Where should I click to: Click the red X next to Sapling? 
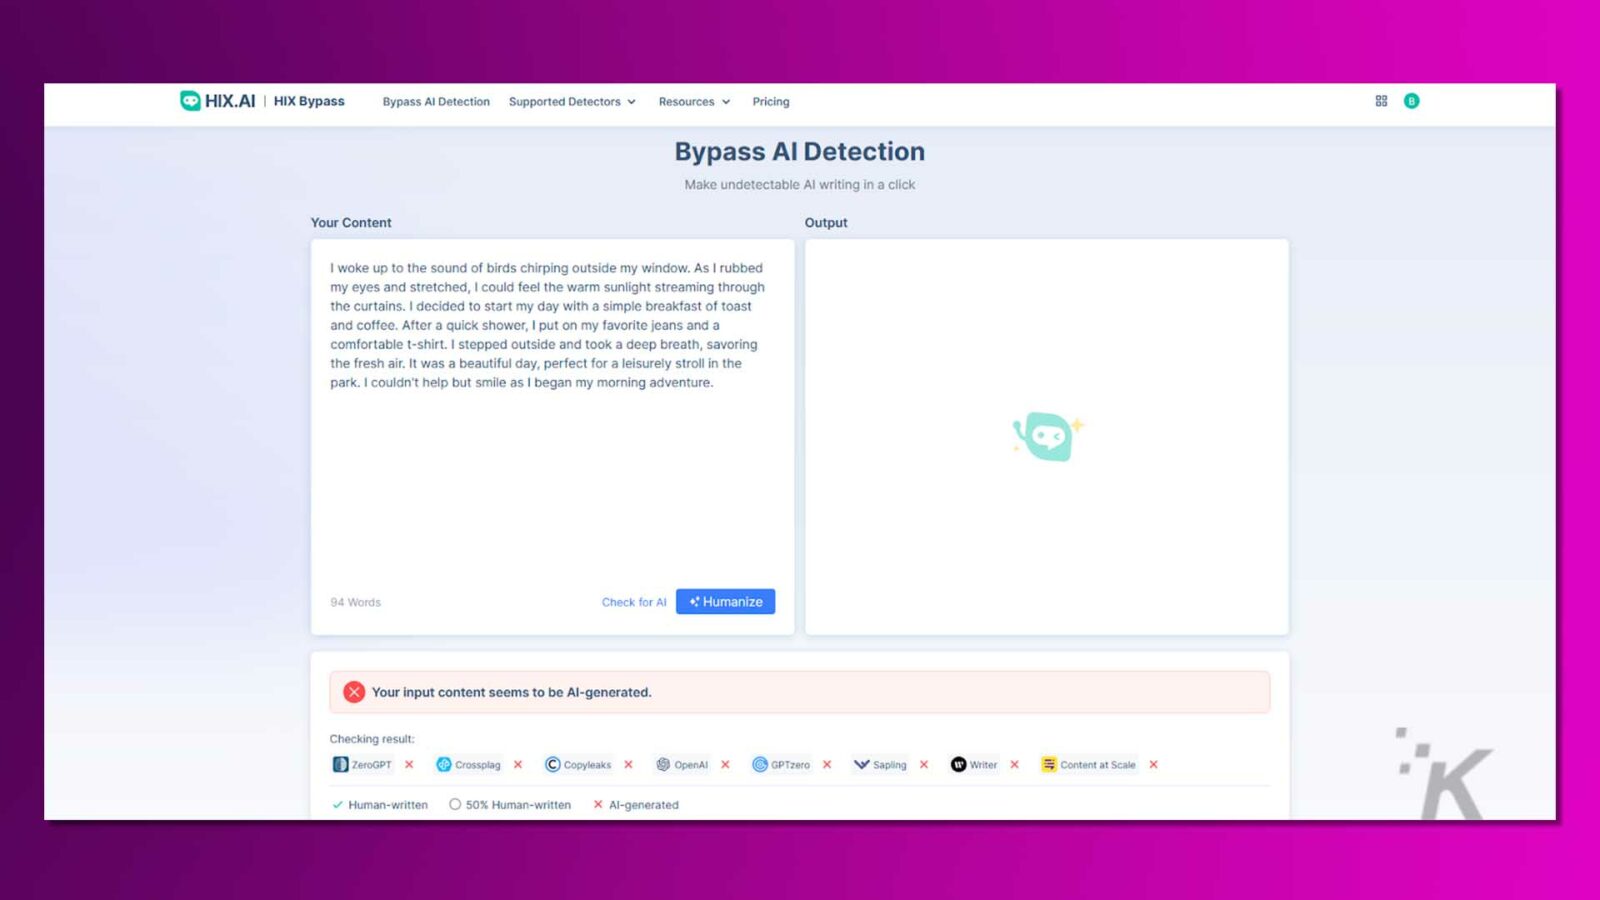[924, 765]
